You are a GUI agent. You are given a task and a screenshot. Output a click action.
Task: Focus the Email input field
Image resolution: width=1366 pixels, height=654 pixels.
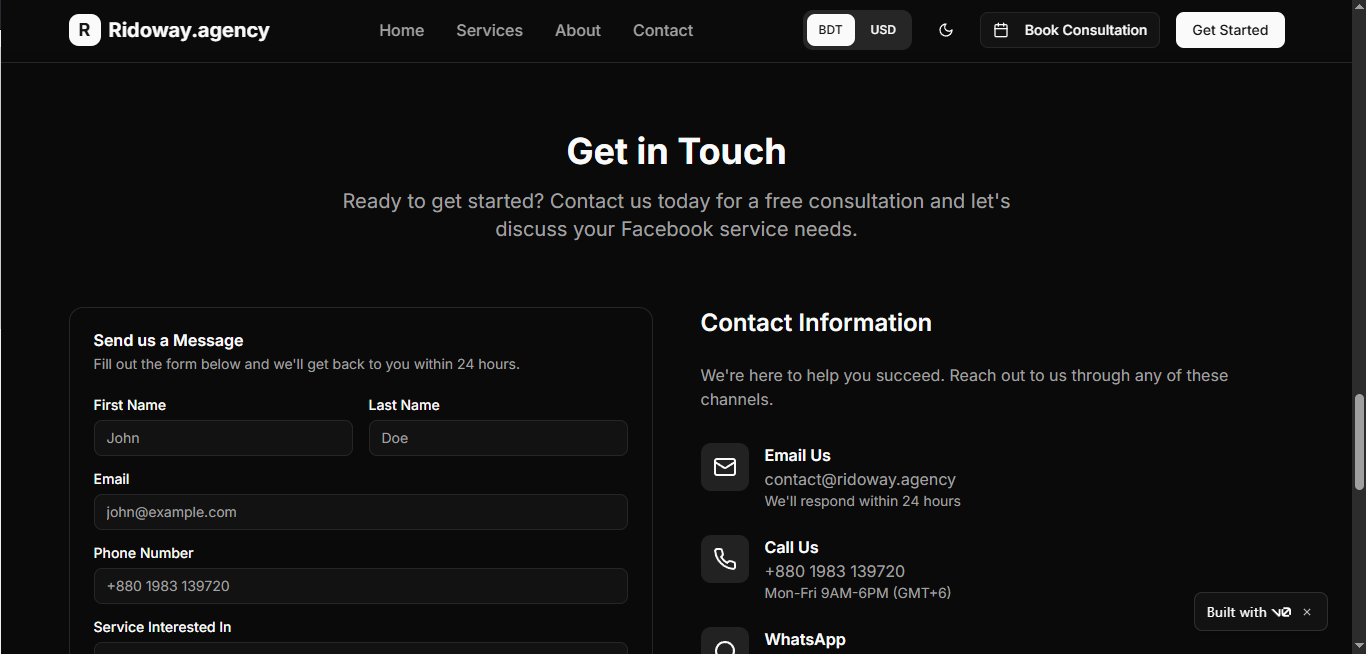(x=361, y=512)
